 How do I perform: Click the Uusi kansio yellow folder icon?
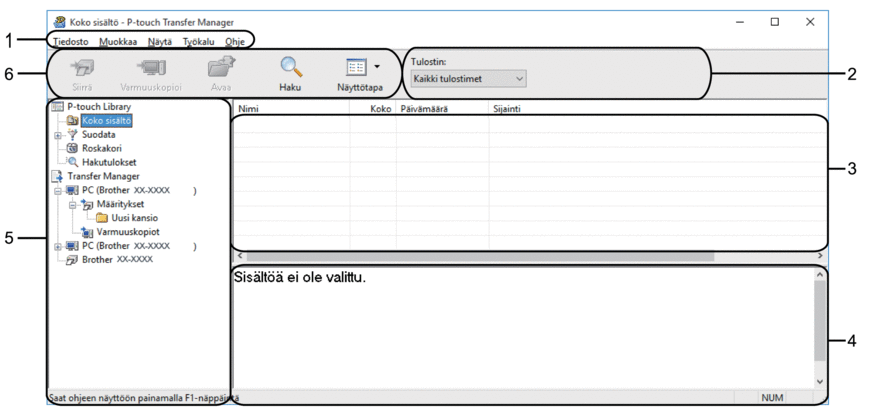click(102, 218)
